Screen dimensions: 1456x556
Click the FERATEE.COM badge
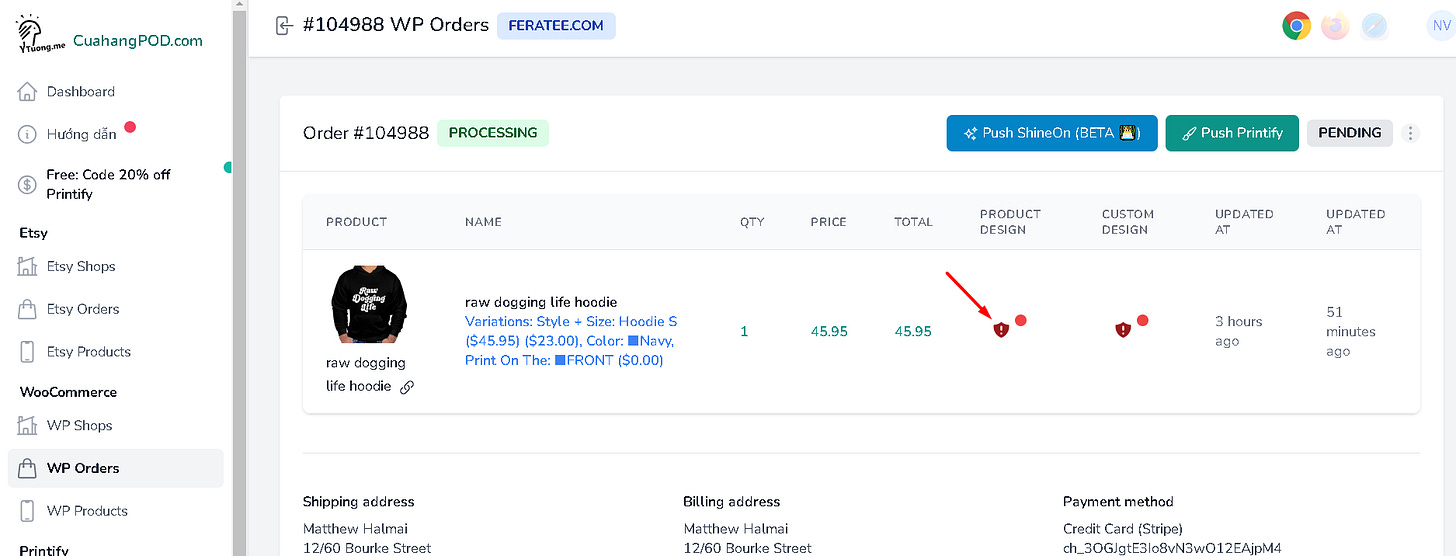pyautogui.click(x=556, y=26)
